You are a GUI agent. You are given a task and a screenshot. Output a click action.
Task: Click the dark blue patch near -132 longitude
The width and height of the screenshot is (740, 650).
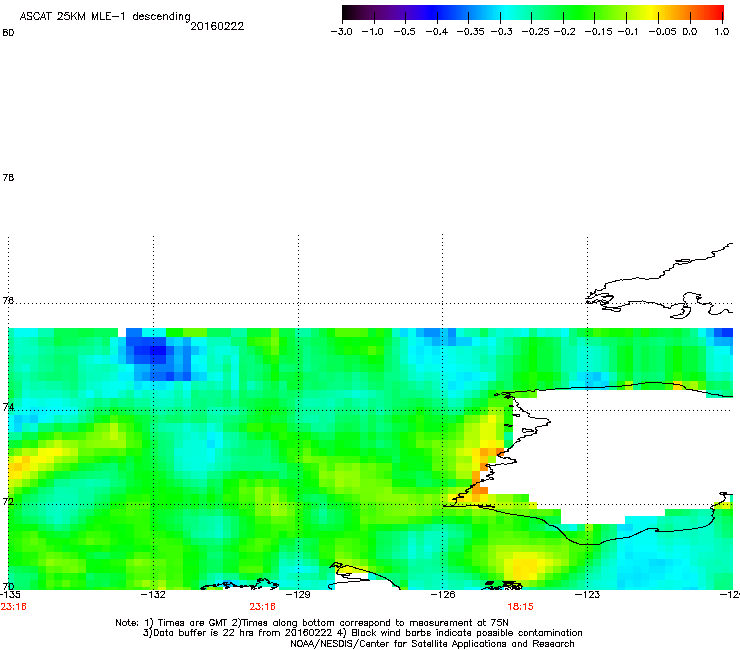tap(154, 355)
